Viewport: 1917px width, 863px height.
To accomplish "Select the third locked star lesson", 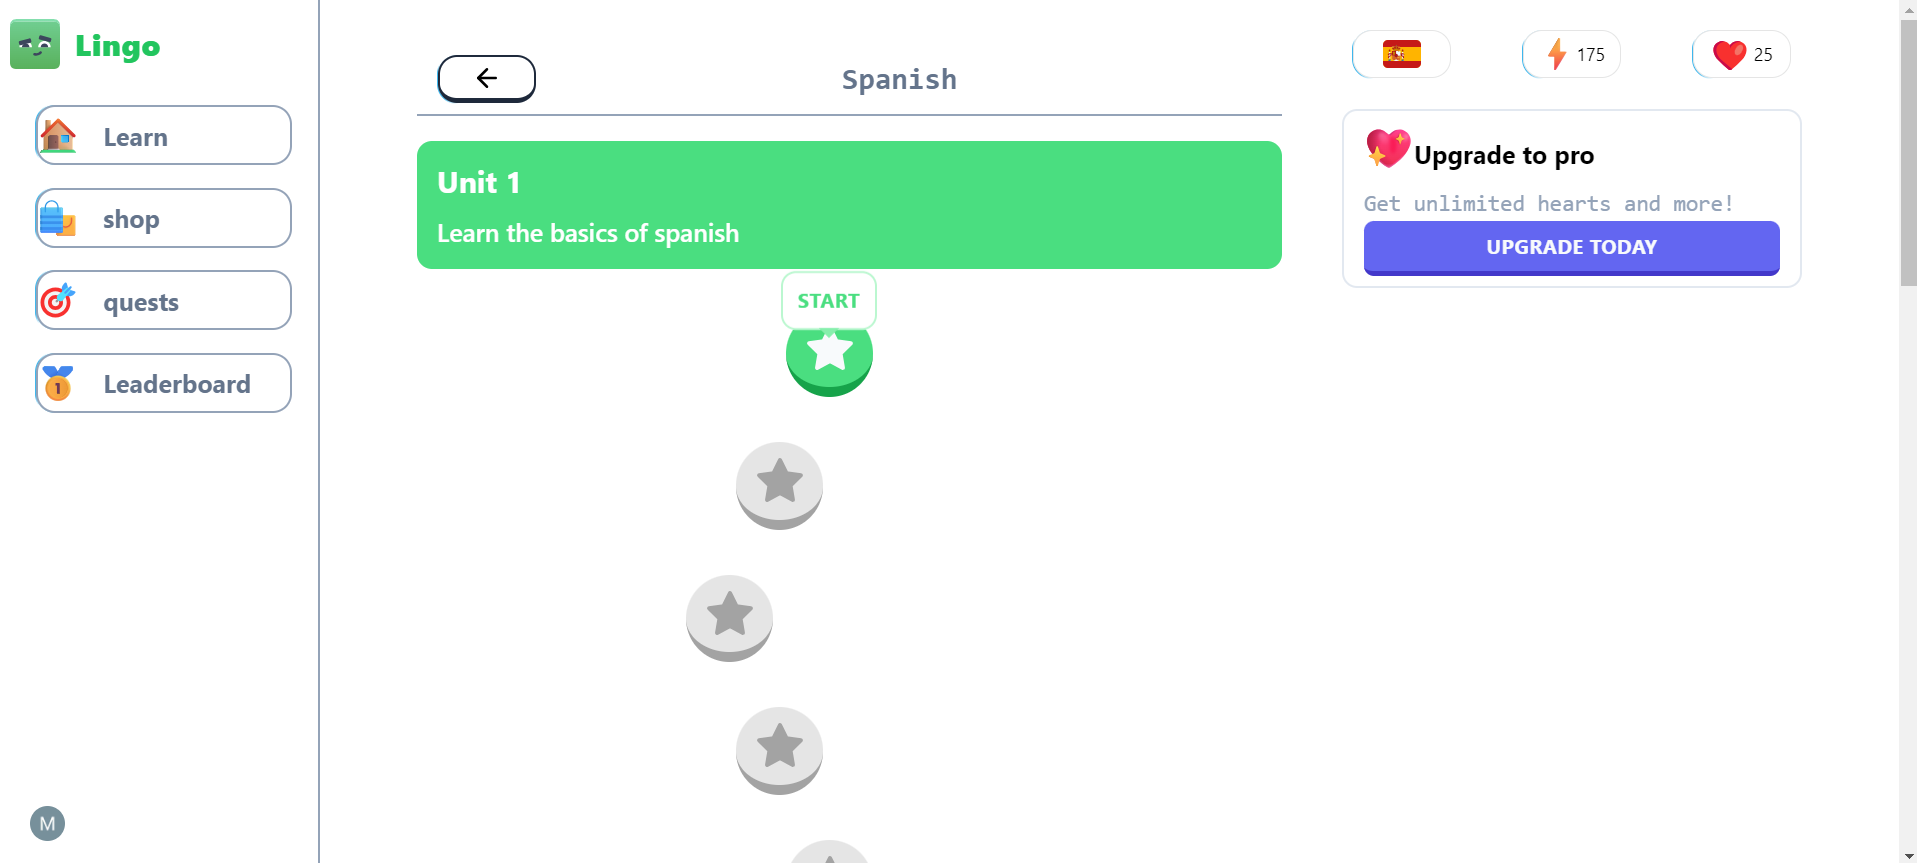I will pyautogui.click(x=729, y=618).
